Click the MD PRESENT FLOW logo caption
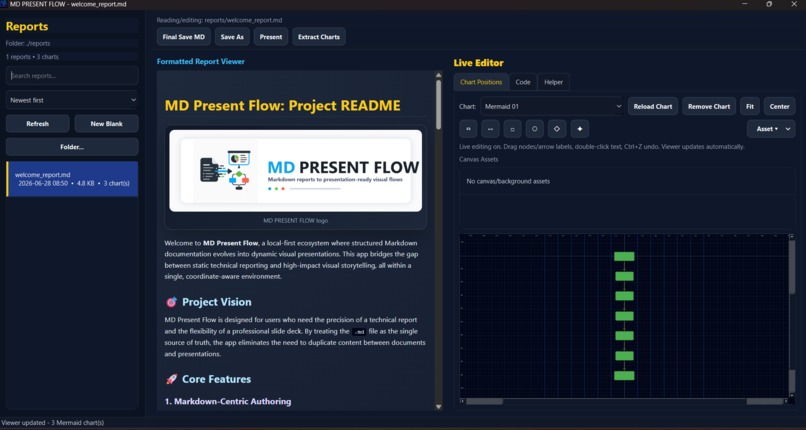This screenshot has width=806, height=430. [x=296, y=220]
